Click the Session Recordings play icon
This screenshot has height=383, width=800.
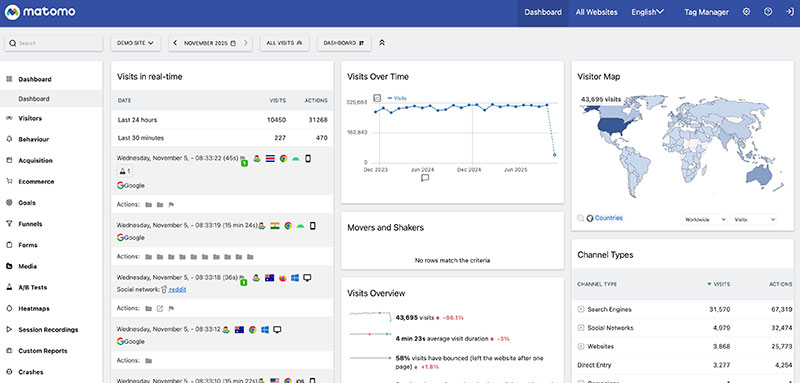coord(9,329)
